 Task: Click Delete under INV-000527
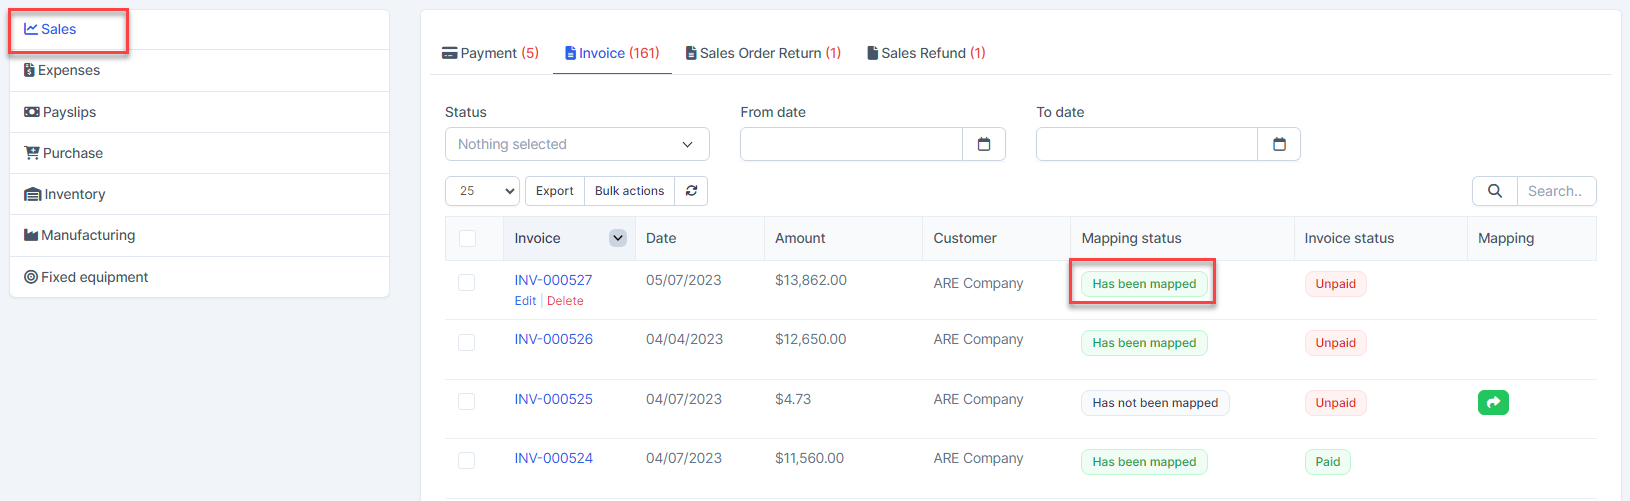click(565, 301)
